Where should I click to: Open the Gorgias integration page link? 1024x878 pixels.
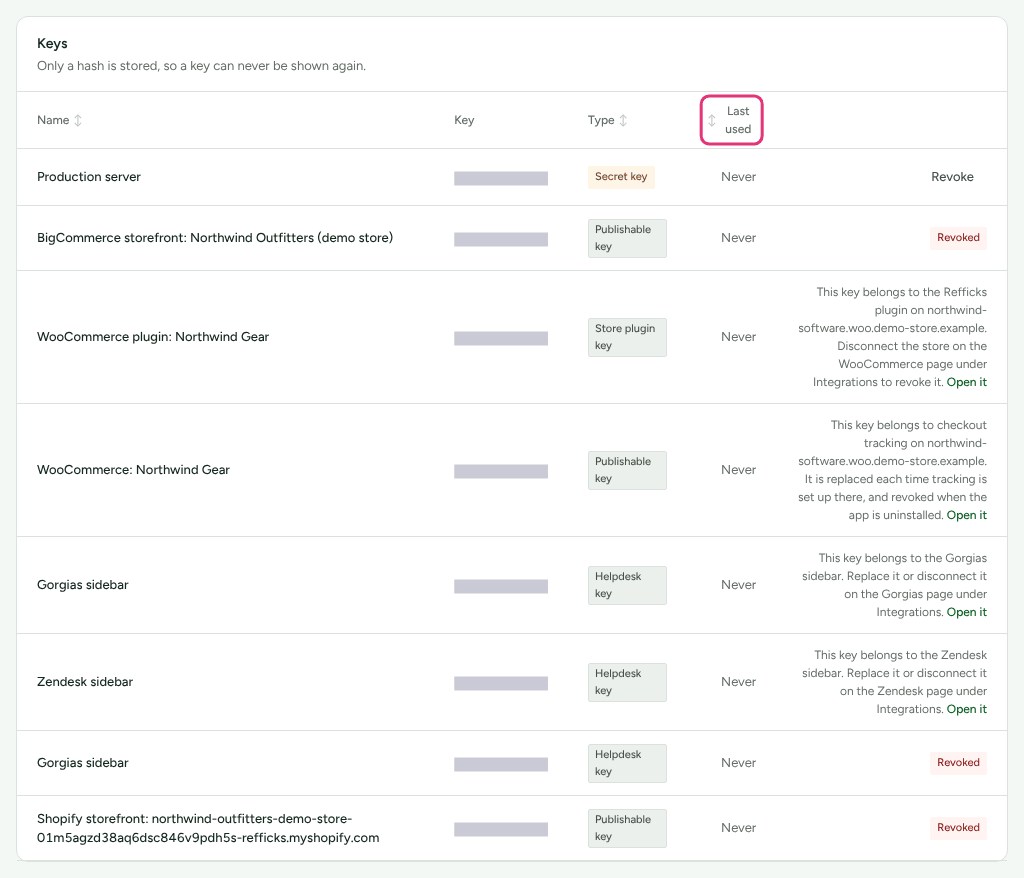point(967,612)
